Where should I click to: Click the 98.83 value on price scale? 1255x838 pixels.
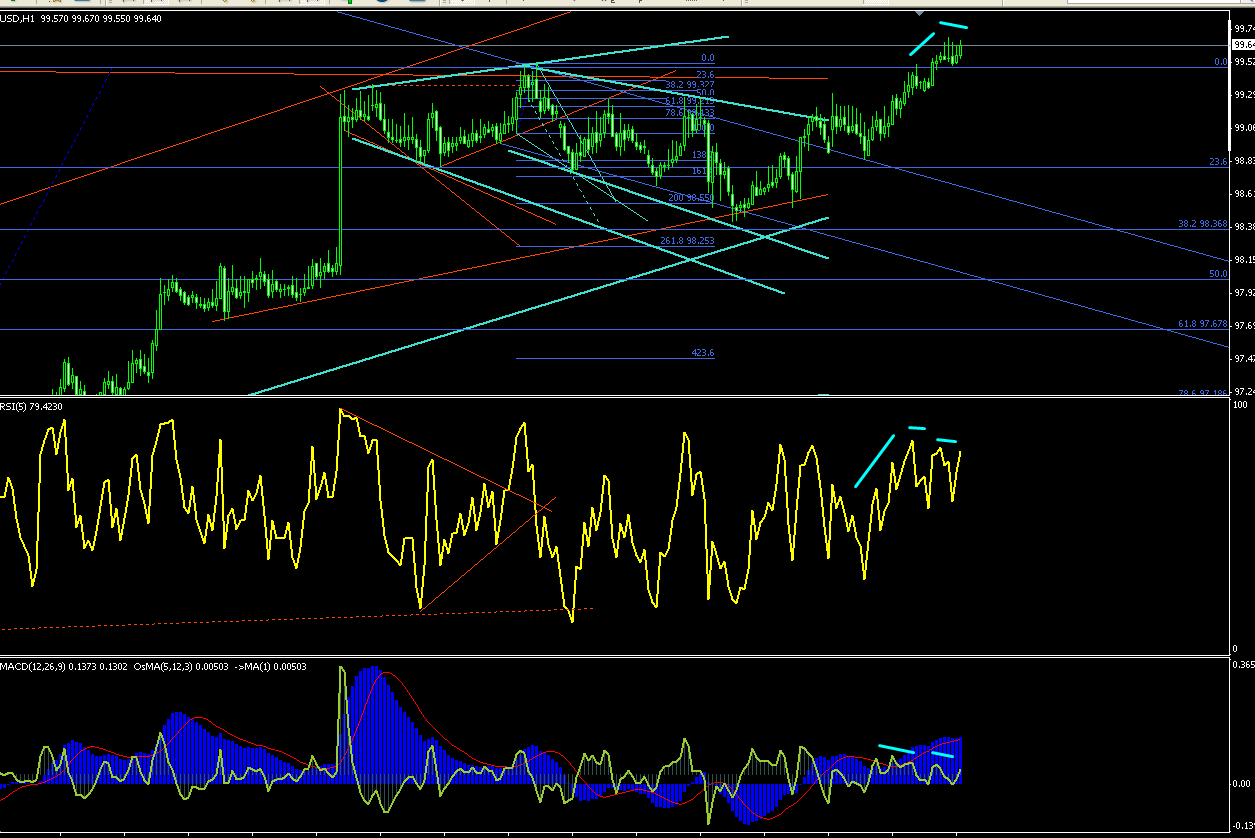pos(1244,161)
